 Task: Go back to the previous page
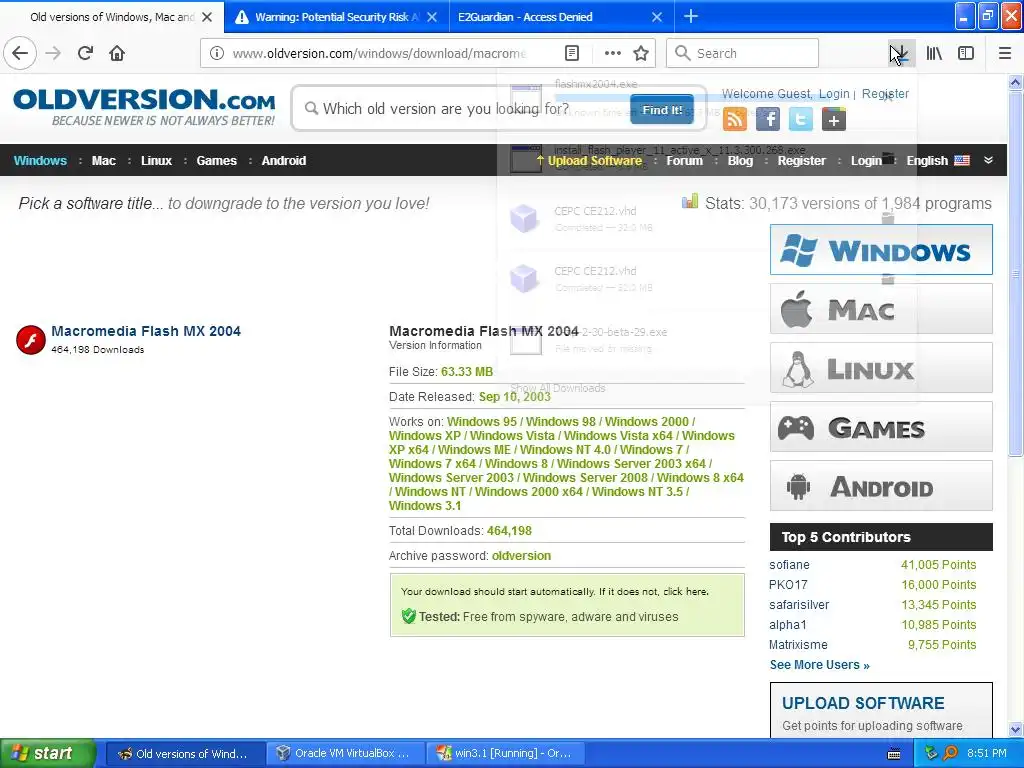pos(20,53)
